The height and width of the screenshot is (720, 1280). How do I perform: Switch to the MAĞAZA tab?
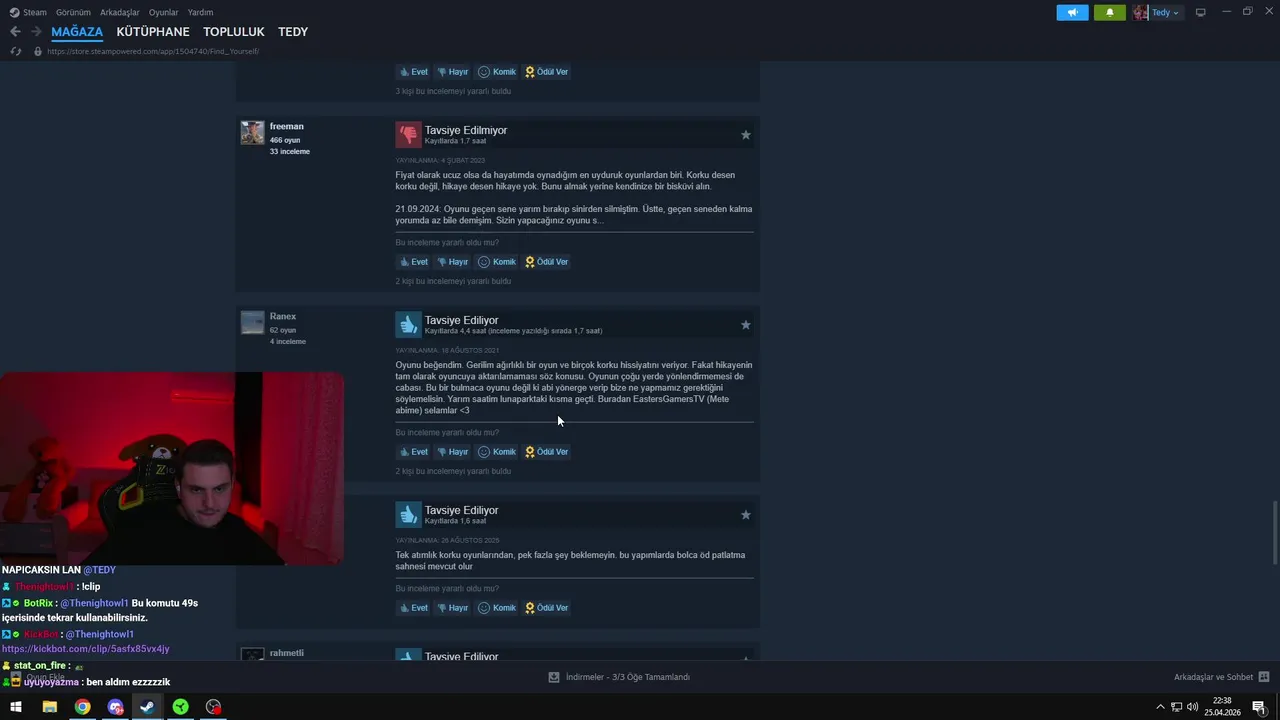[77, 32]
